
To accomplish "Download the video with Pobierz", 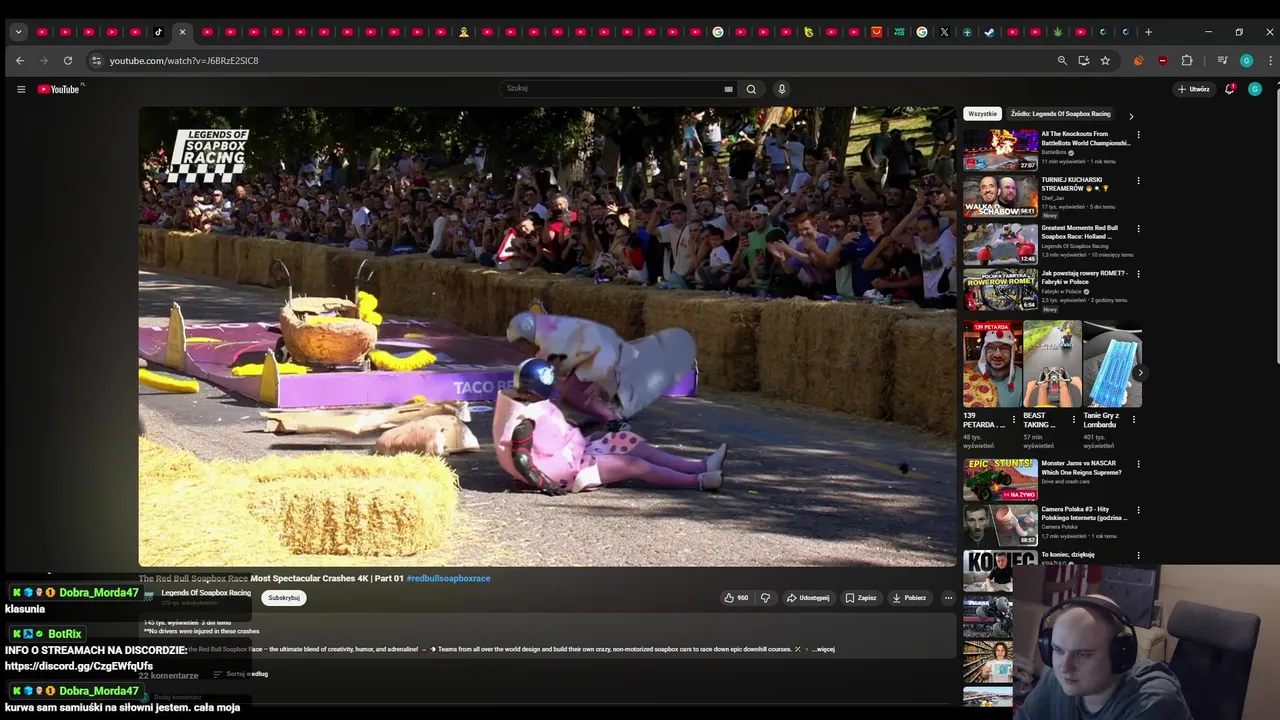I will click(909, 598).
